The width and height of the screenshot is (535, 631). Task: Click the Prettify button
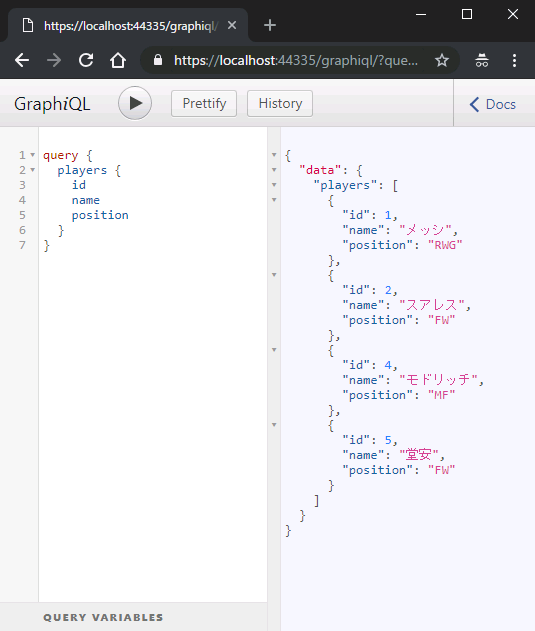coord(204,104)
